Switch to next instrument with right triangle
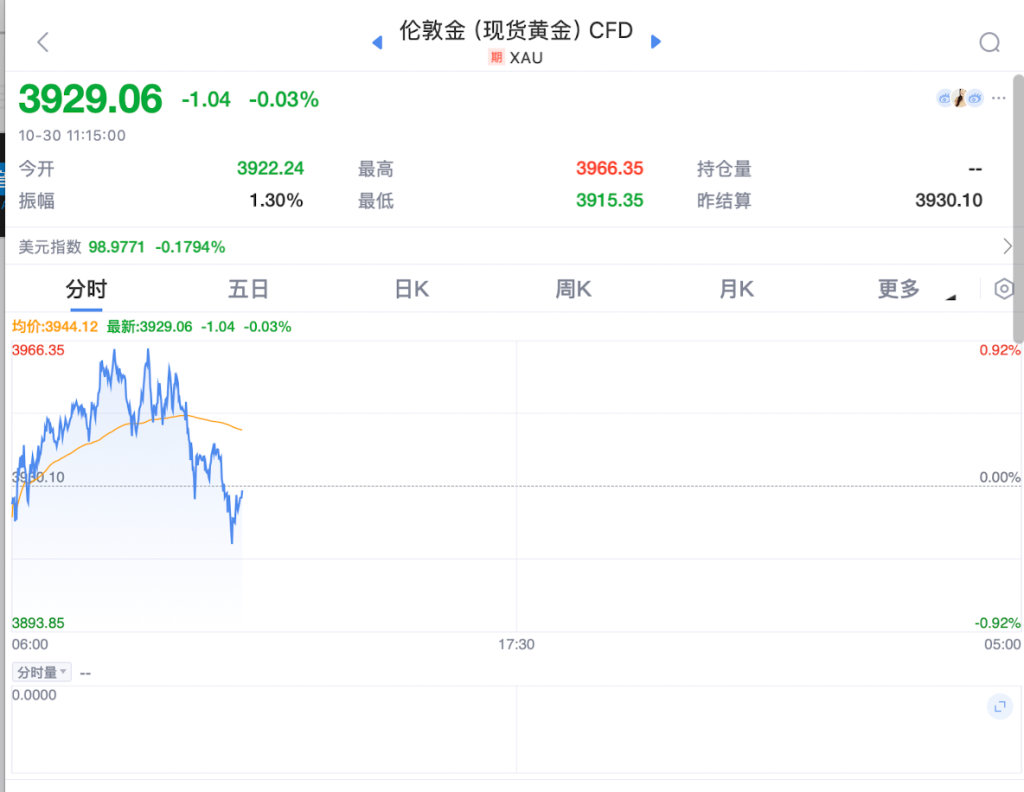 pyautogui.click(x=656, y=42)
